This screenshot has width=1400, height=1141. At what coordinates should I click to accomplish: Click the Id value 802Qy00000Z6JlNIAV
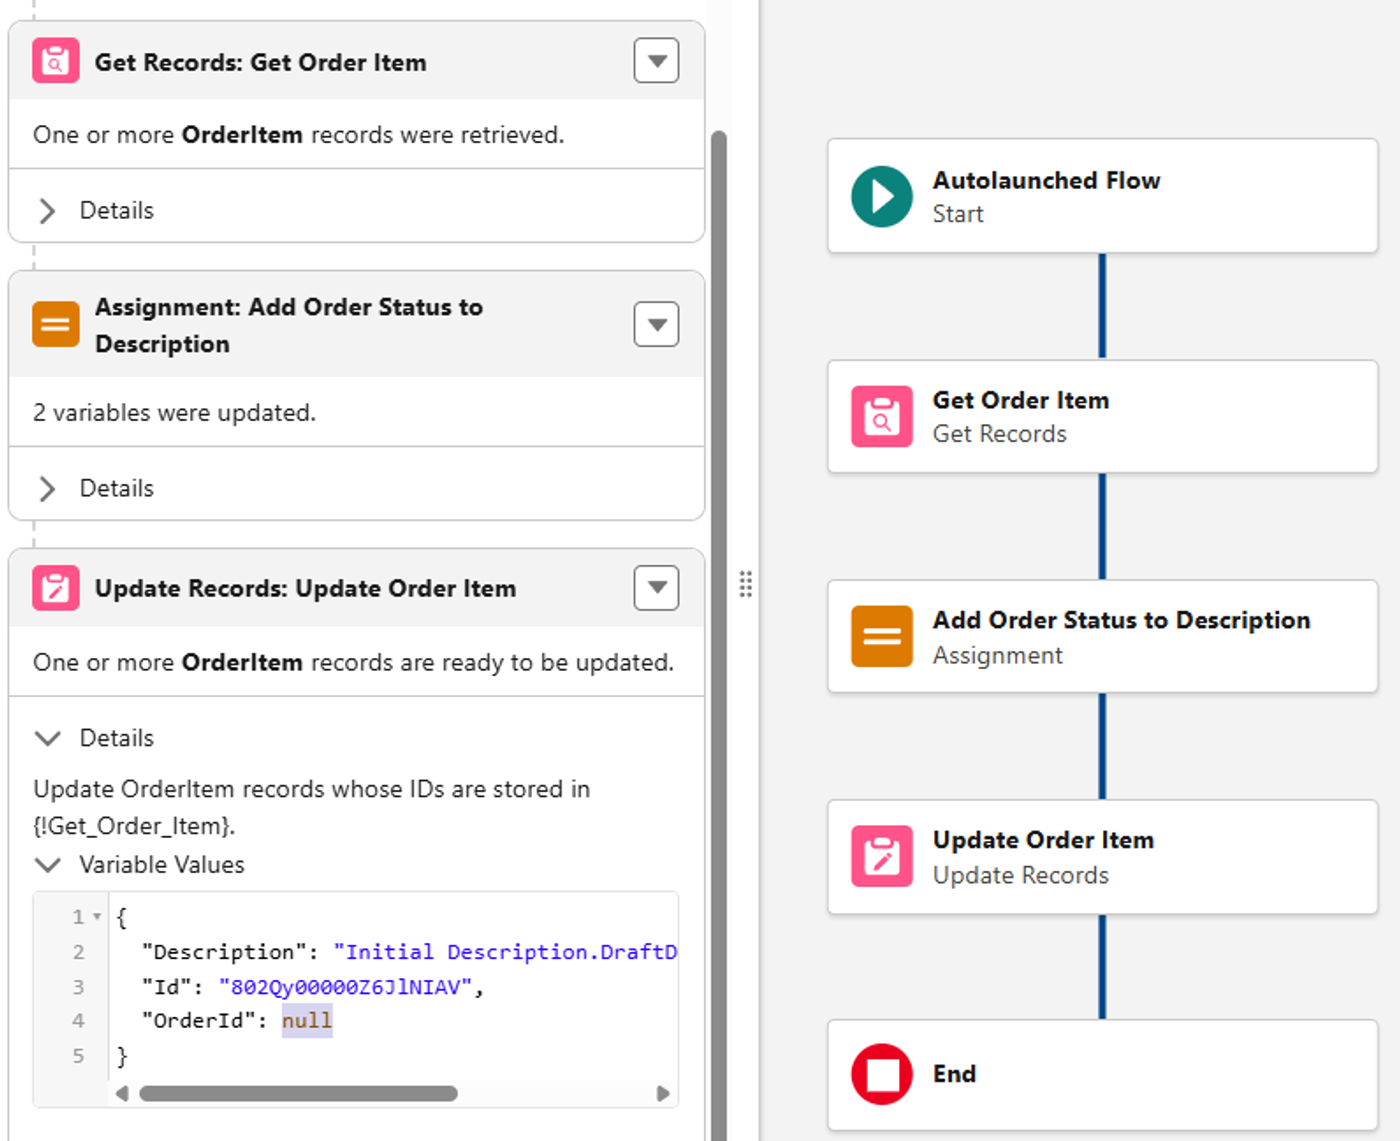pyautogui.click(x=345, y=987)
